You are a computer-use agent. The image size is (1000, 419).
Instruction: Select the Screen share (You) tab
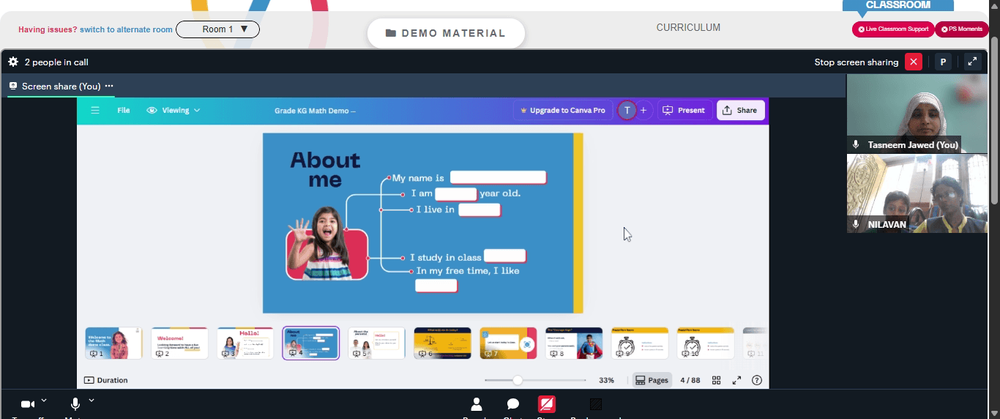pyautogui.click(x=61, y=86)
